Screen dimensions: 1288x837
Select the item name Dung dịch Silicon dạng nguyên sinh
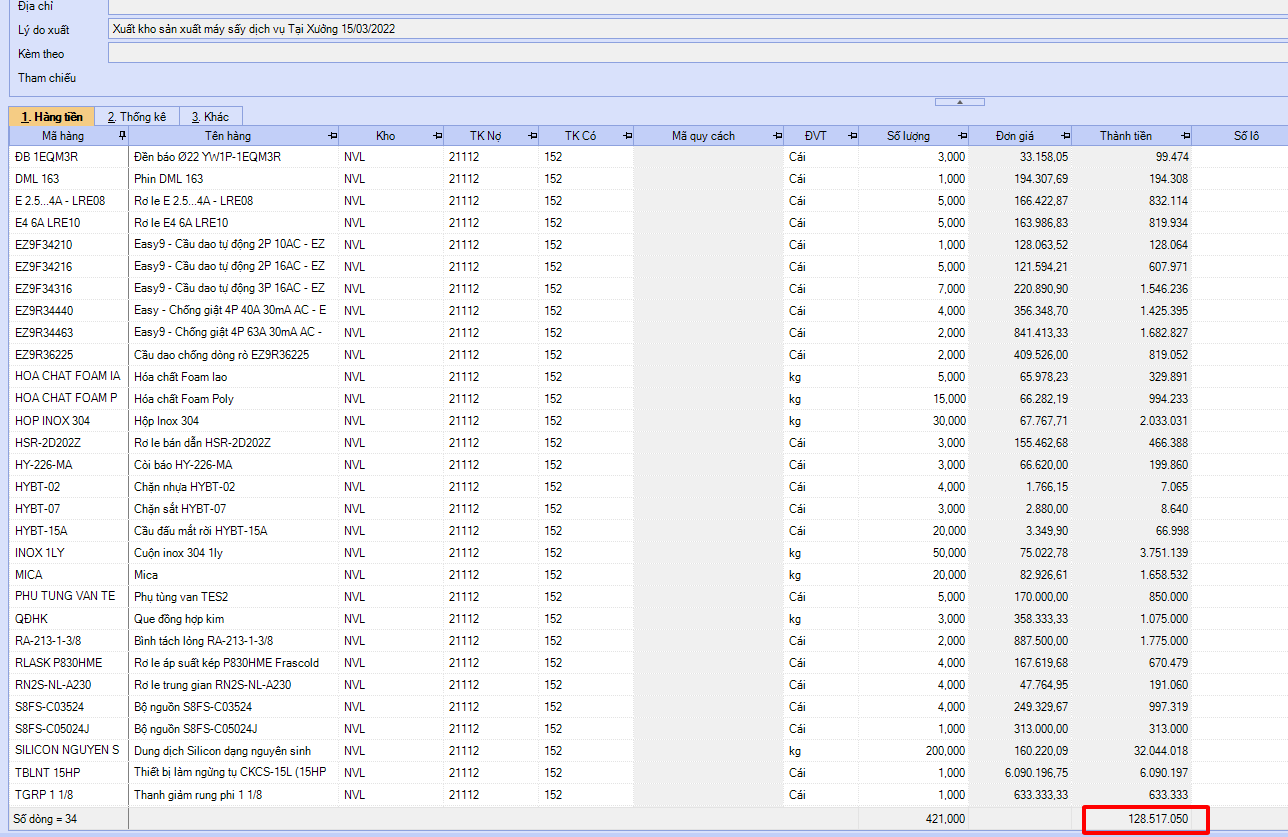click(x=222, y=751)
